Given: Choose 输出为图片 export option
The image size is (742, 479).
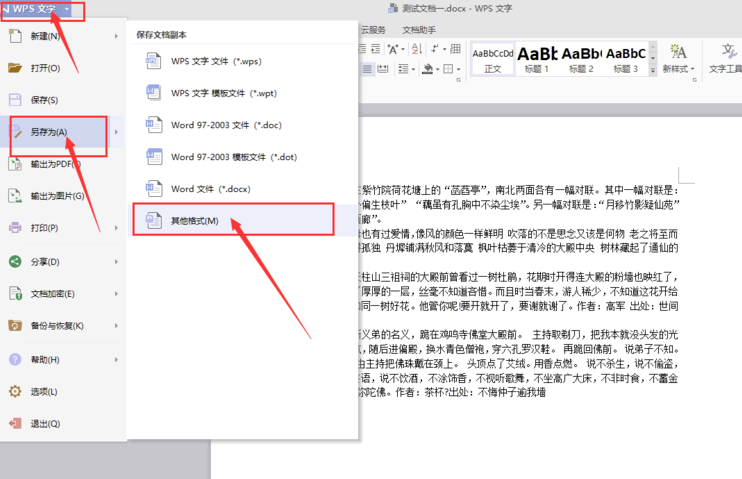Looking at the screenshot, I should (x=57, y=196).
